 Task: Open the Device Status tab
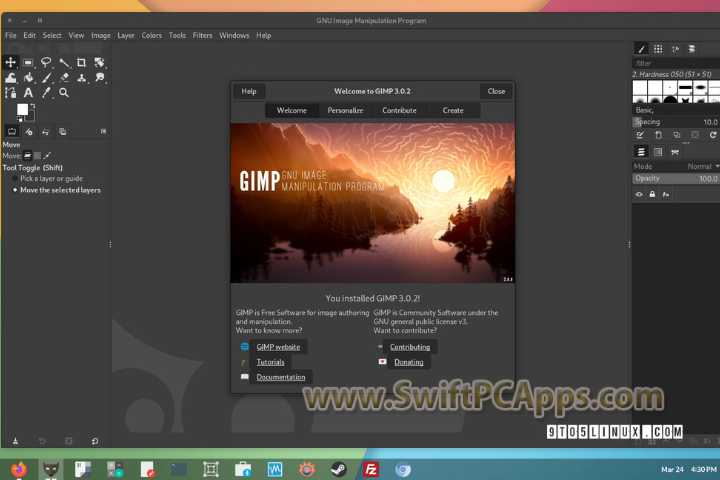coord(29,132)
